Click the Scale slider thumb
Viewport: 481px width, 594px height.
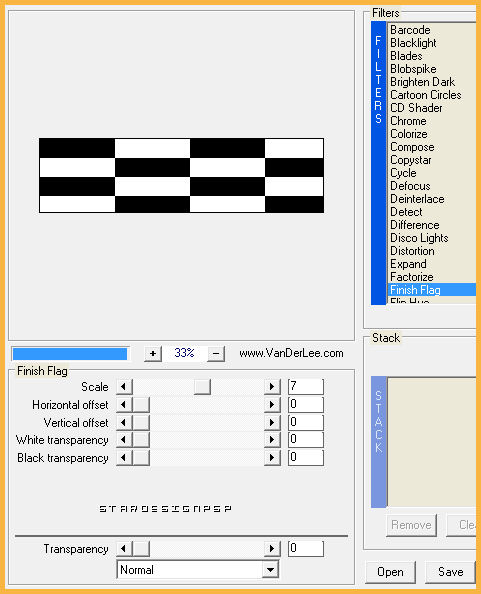tap(202, 387)
